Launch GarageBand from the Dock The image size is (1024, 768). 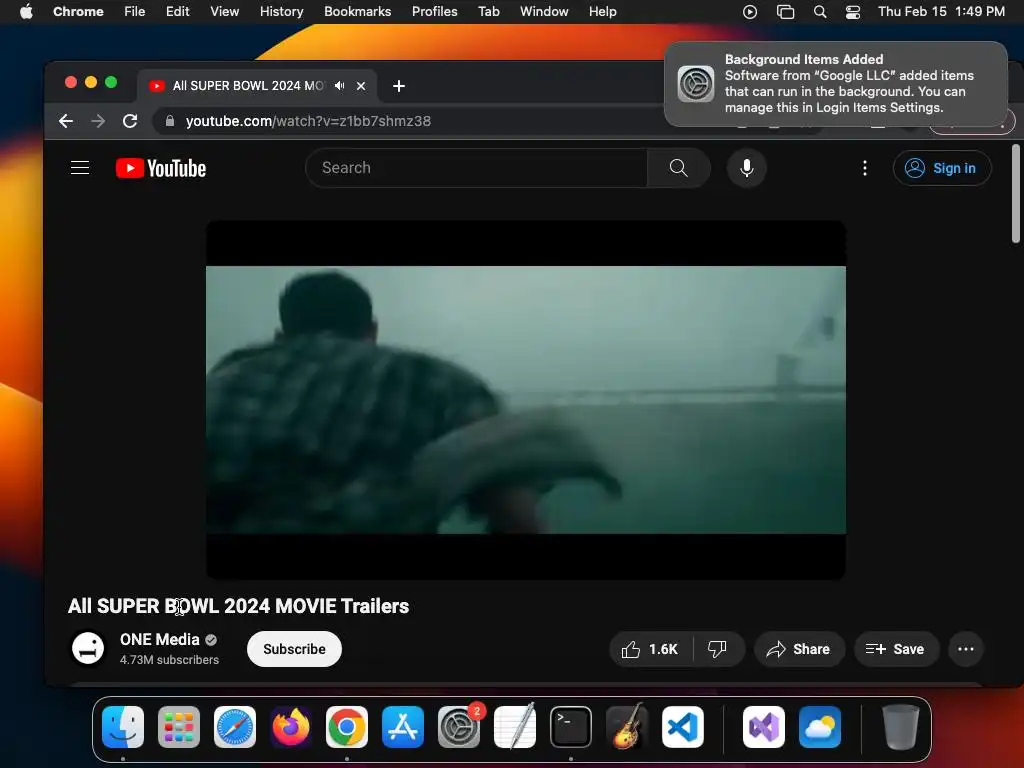tap(627, 726)
